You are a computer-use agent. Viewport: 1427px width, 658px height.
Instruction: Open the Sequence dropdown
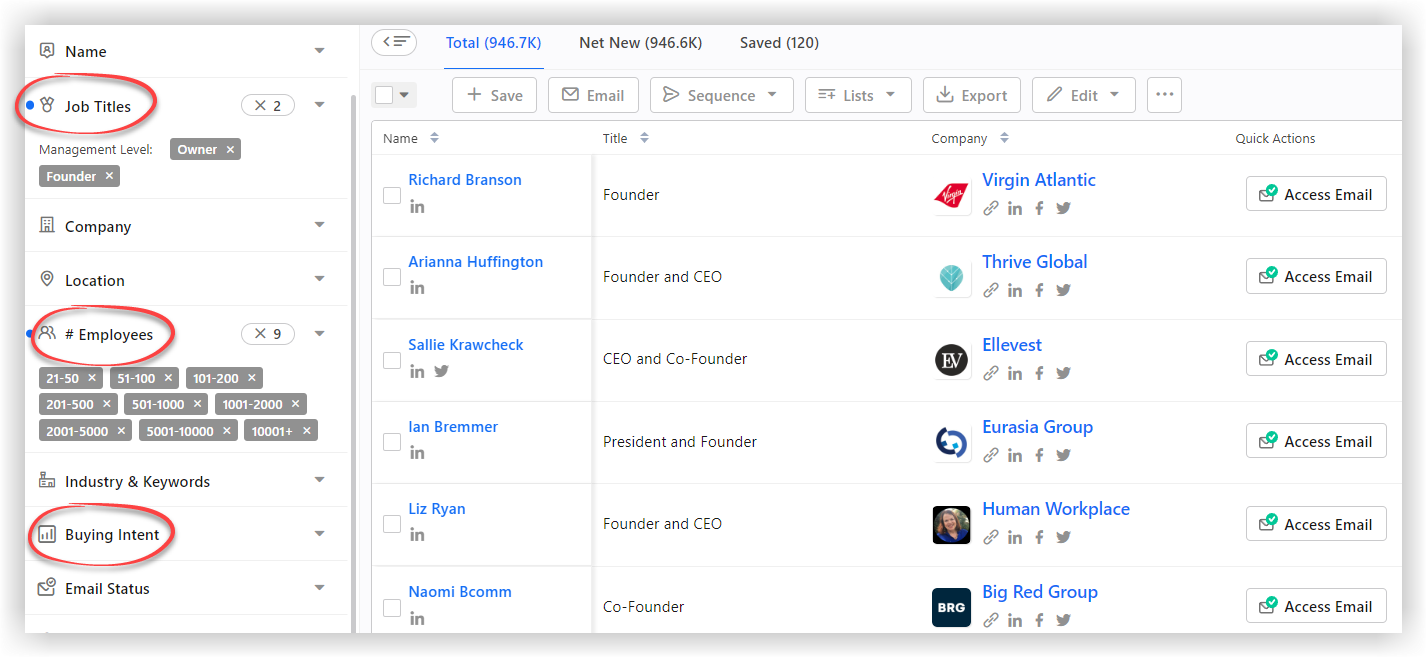721,95
